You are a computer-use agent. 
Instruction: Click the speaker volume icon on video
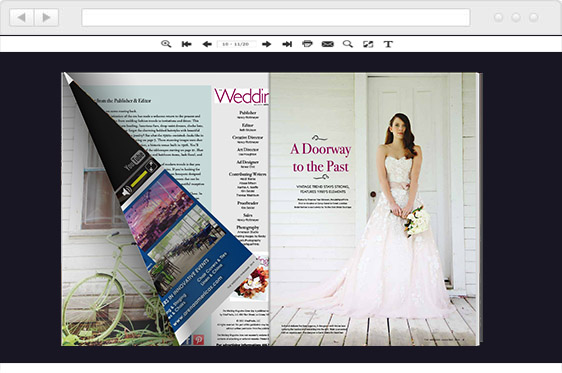126,192
